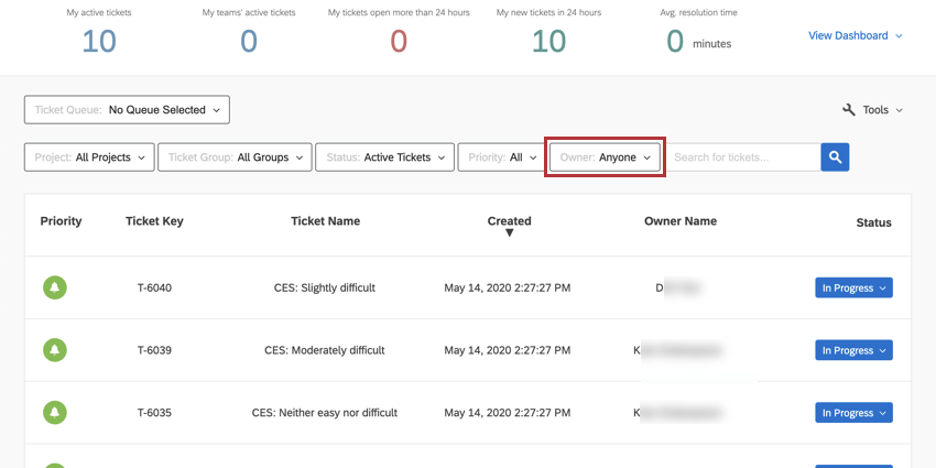936x468 pixels.
Task: Change the In Progress status for T-6035
Action: (x=854, y=412)
